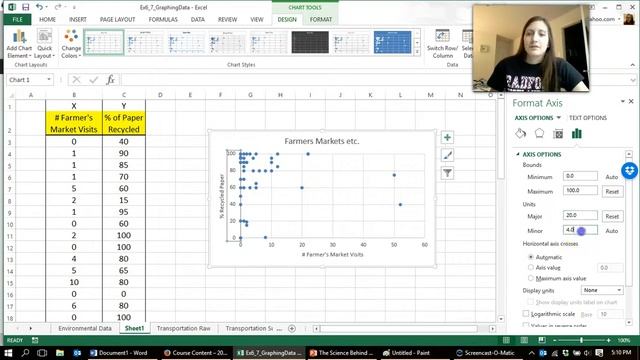
Task: Click the Undo arrow icon
Action: click(39, 7)
